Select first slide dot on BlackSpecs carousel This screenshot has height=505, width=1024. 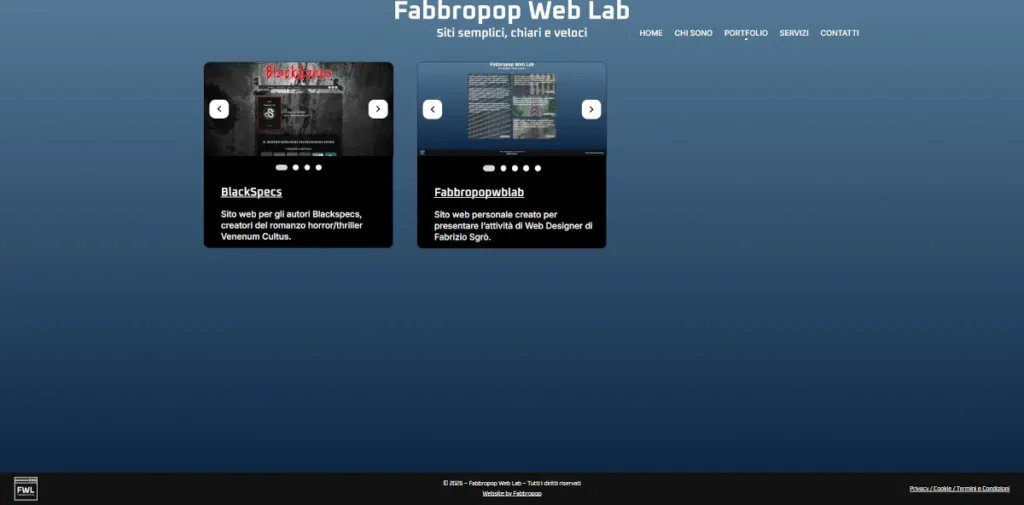[x=281, y=167]
